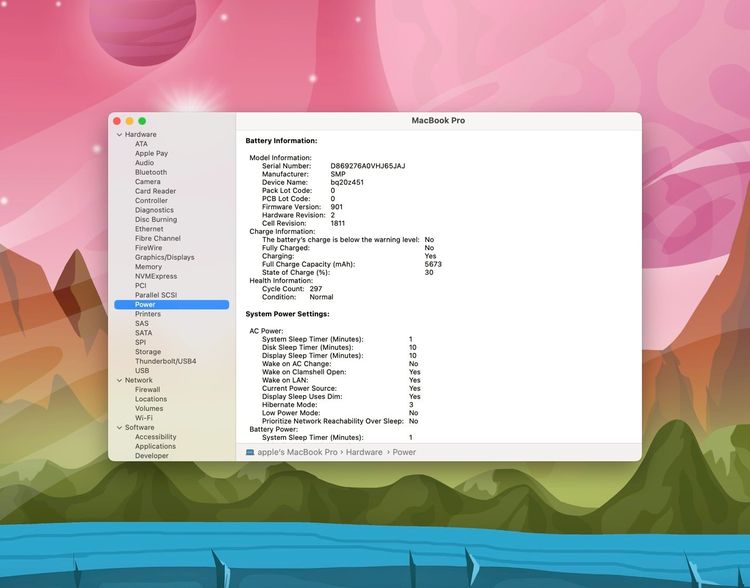Select FireWire in the sidebar

pyautogui.click(x=148, y=248)
